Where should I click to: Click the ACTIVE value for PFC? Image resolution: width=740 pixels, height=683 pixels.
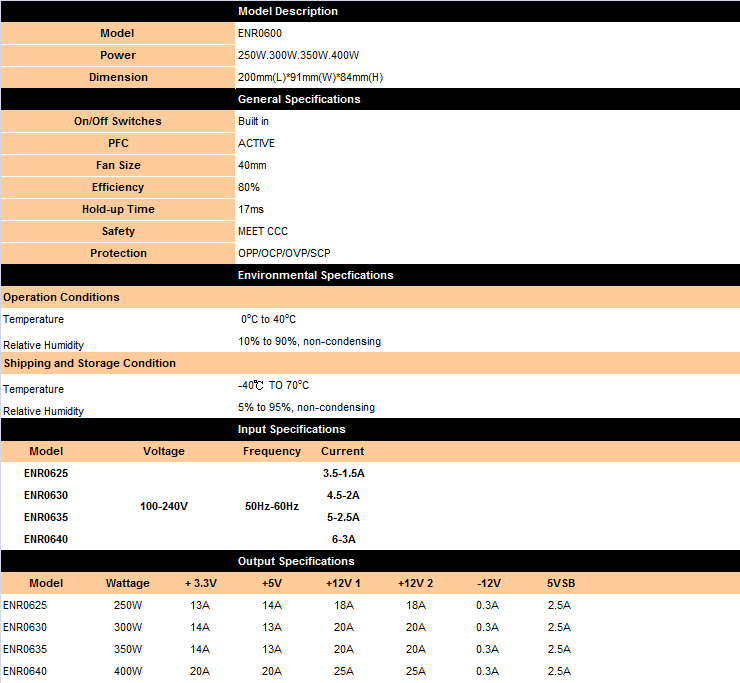click(256, 143)
